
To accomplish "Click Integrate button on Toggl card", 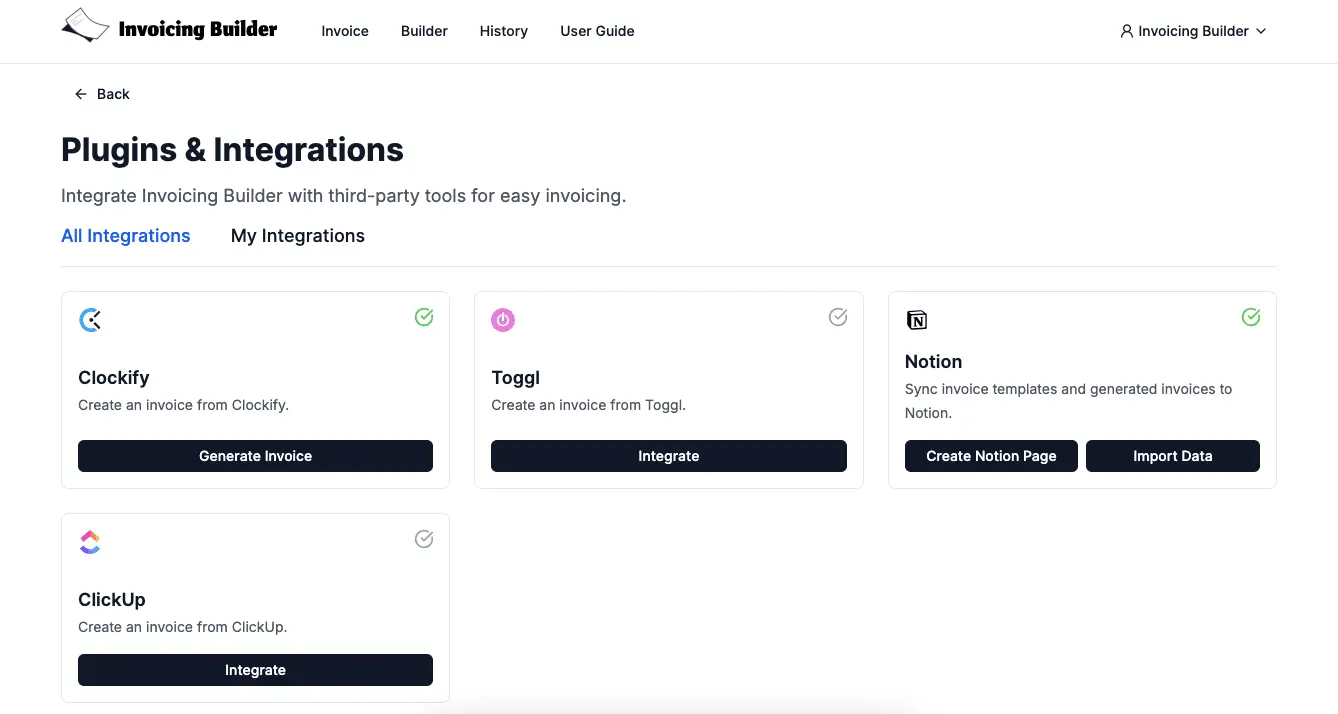I will [x=669, y=456].
